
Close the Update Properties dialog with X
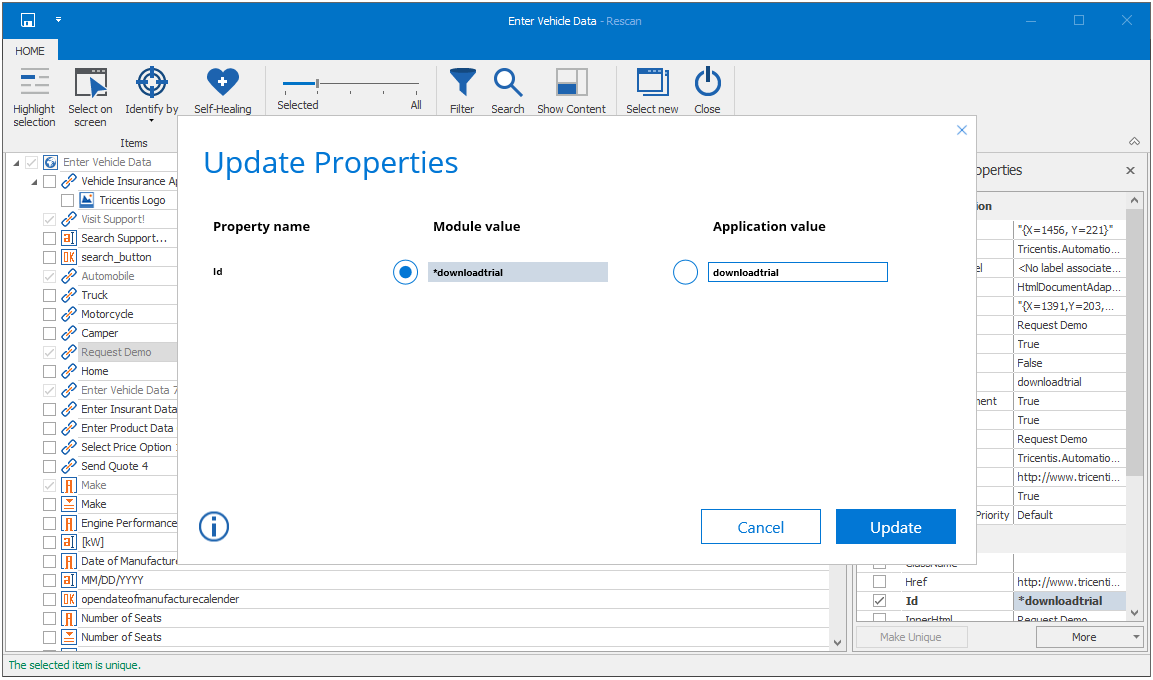pyautogui.click(x=962, y=130)
